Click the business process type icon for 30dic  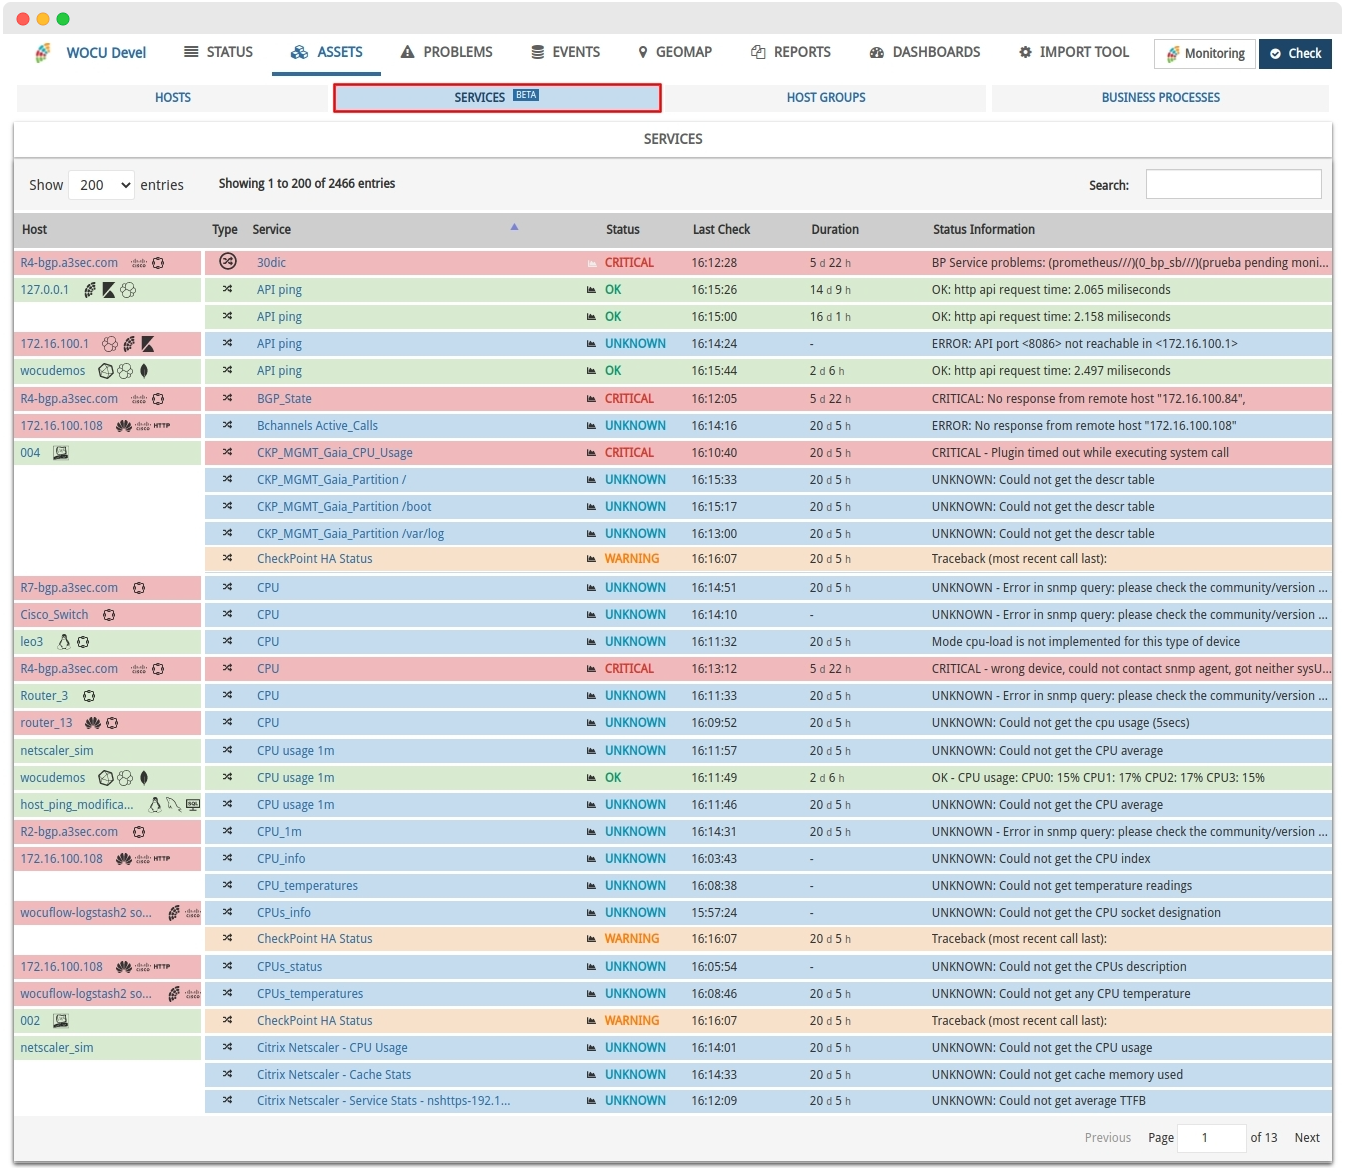point(228,262)
